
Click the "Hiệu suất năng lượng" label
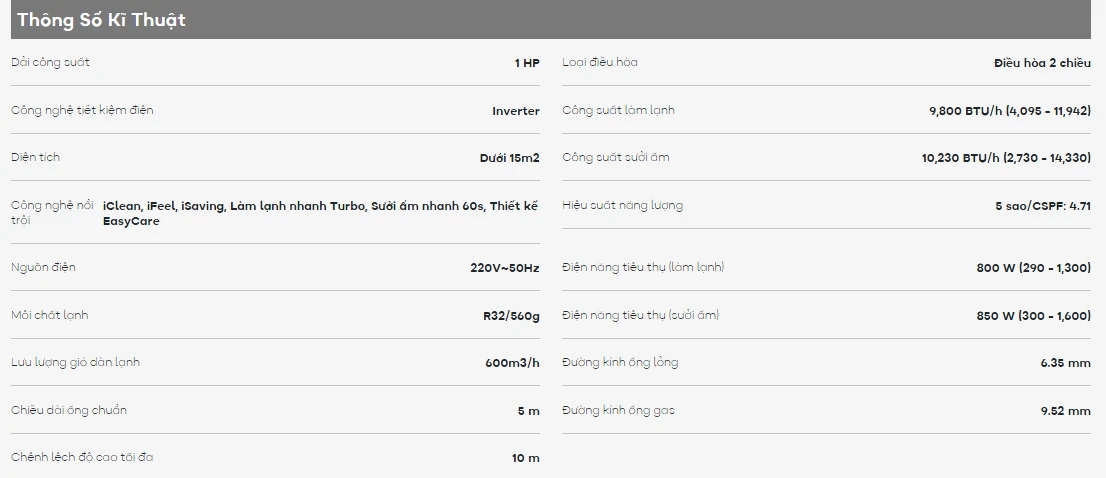click(622, 205)
